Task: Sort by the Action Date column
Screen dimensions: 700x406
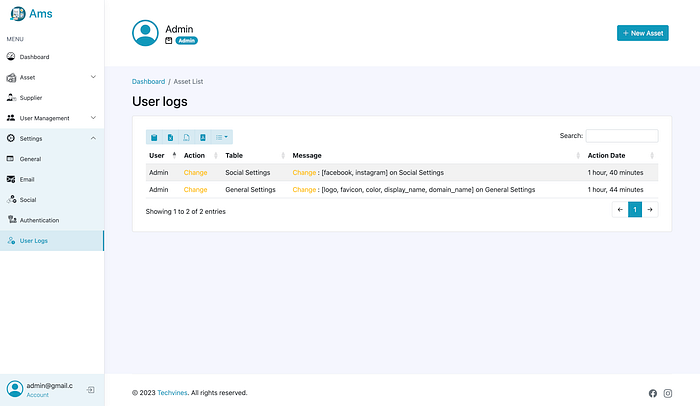Action: pos(621,155)
